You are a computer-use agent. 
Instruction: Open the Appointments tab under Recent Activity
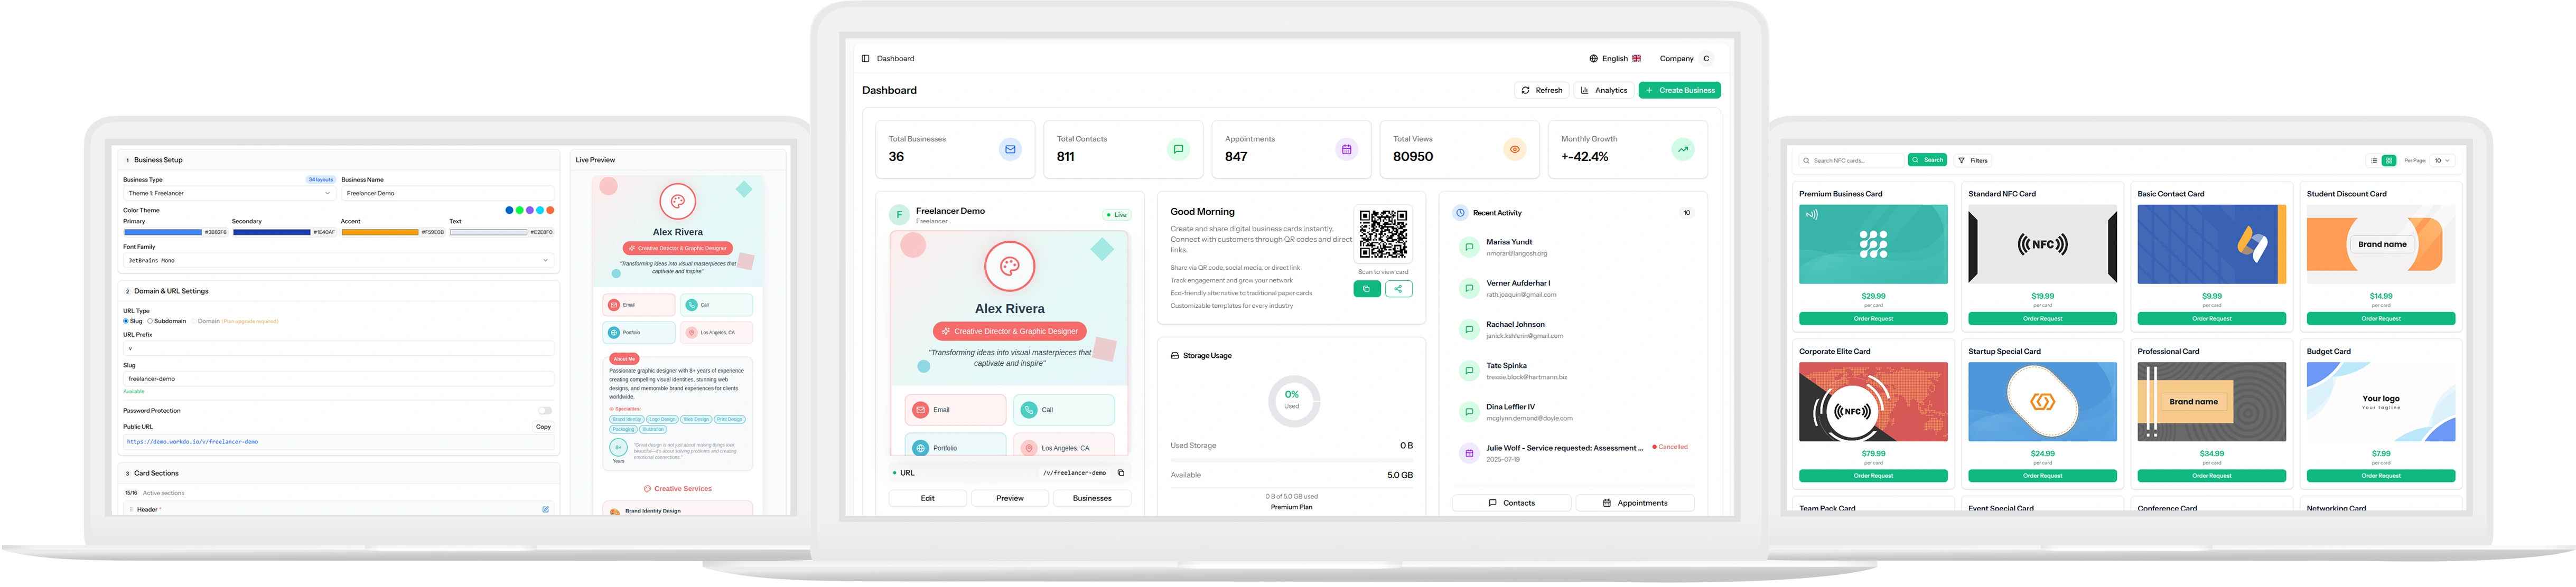pyautogui.click(x=1635, y=503)
